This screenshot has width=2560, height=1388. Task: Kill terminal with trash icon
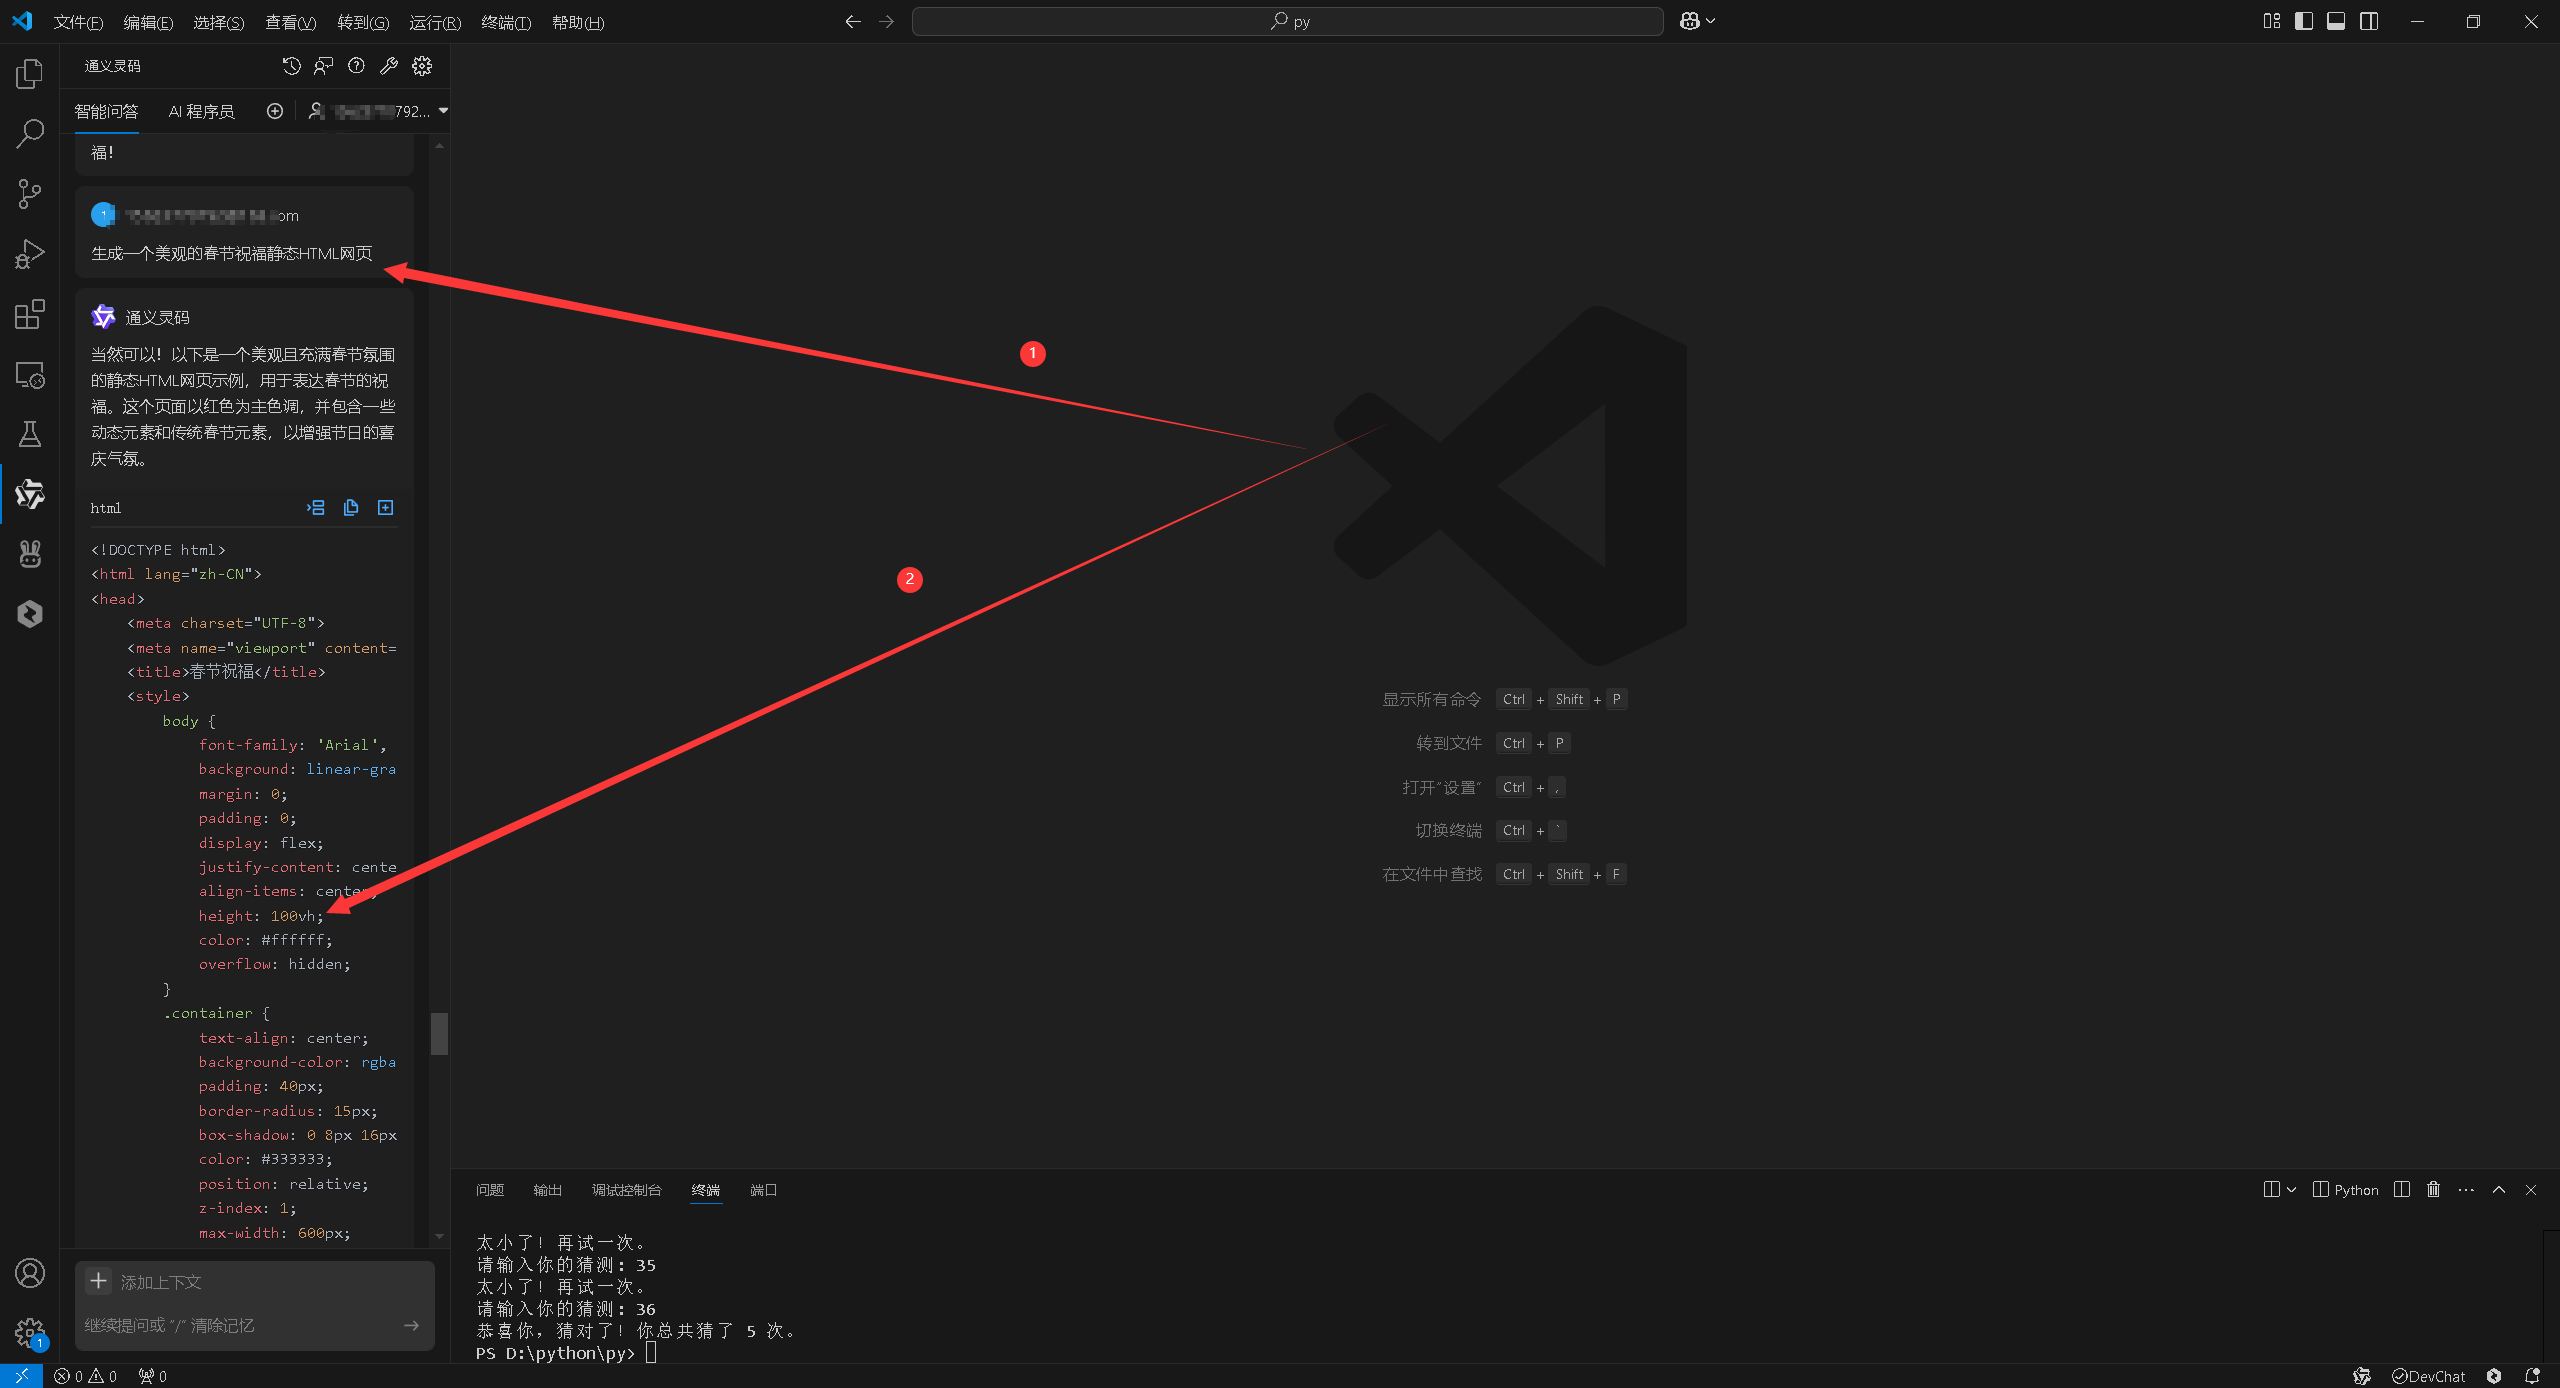click(2433, 1189)
